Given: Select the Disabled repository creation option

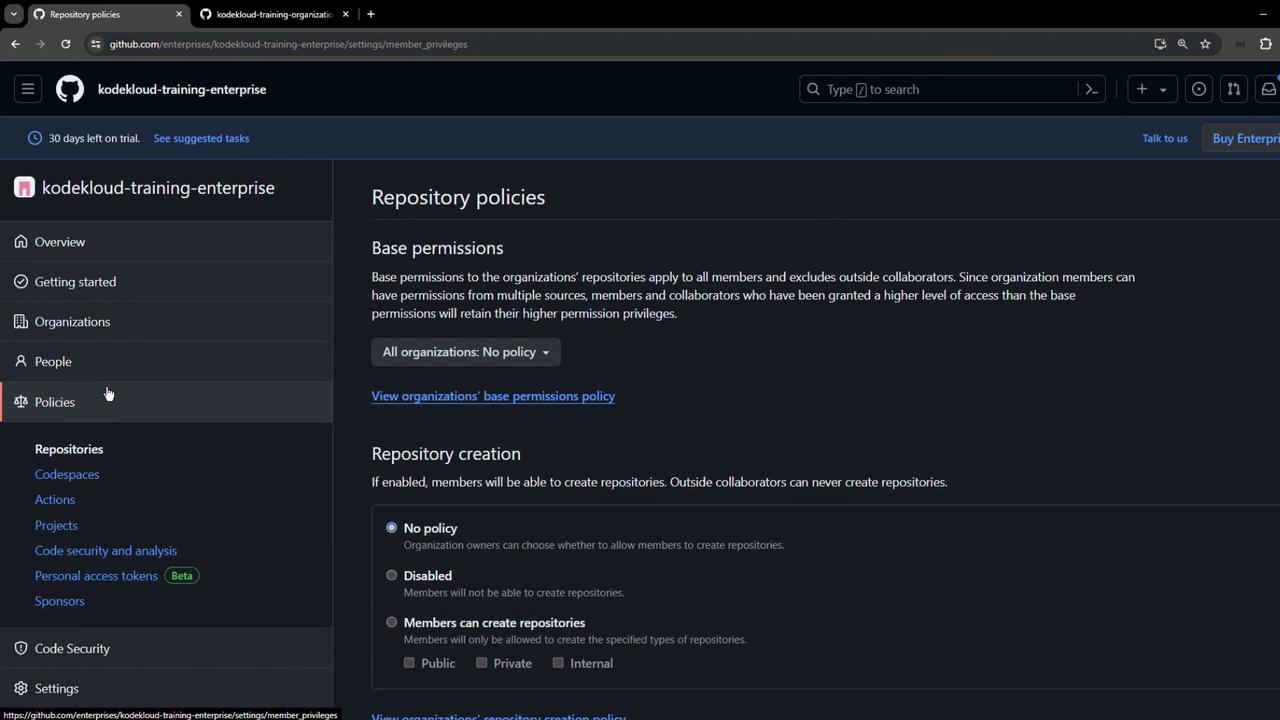Looking at the screenshot, I should (392, 575).
